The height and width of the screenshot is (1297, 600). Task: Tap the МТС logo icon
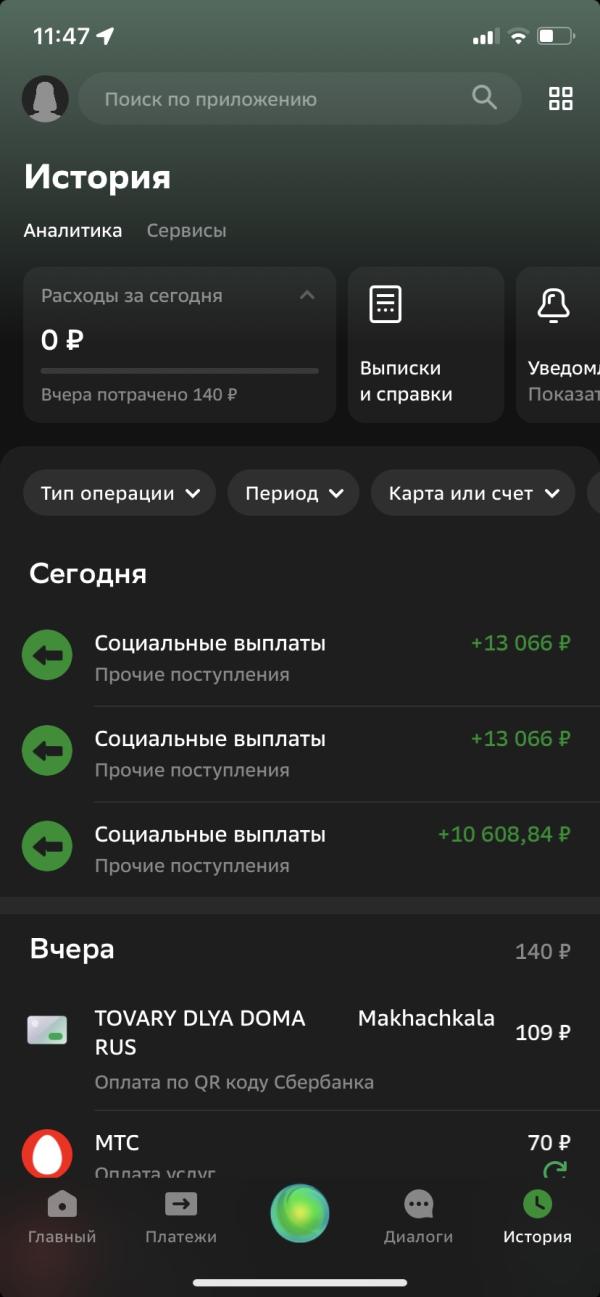click(47, 1153)
